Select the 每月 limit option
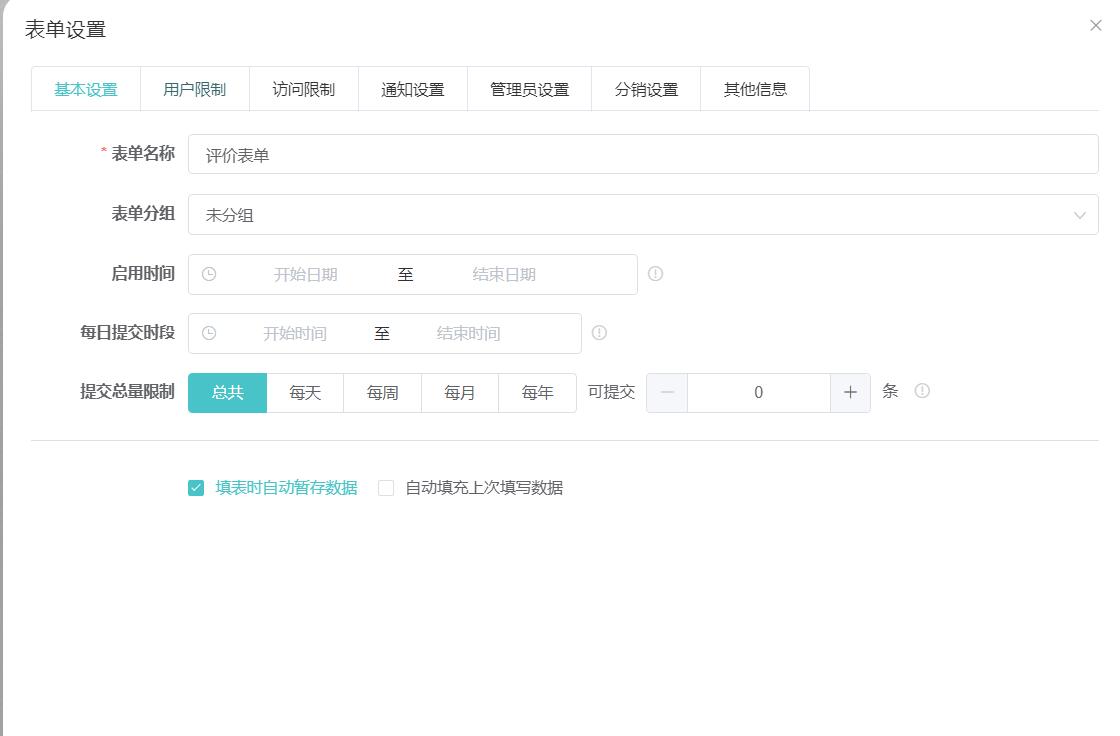Viewport: 1120px width, 736px height. 459,392
